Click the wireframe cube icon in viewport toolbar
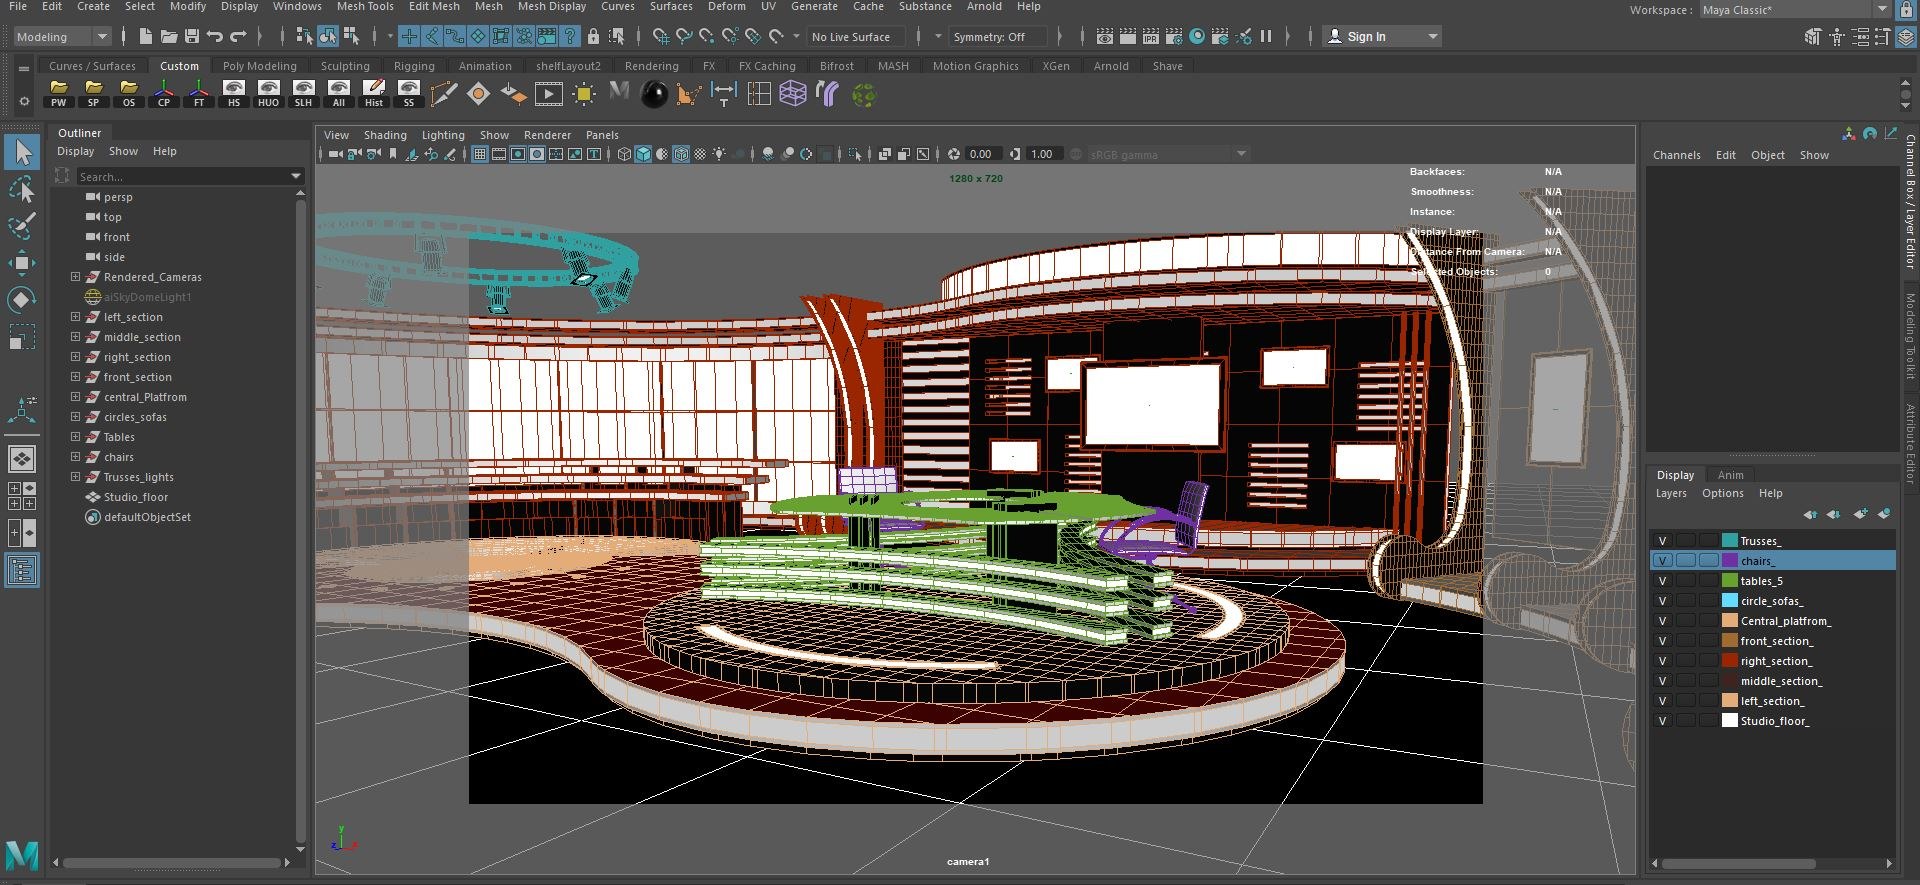The width and height of the screenshot is (1920, 885). pos(624,154)
